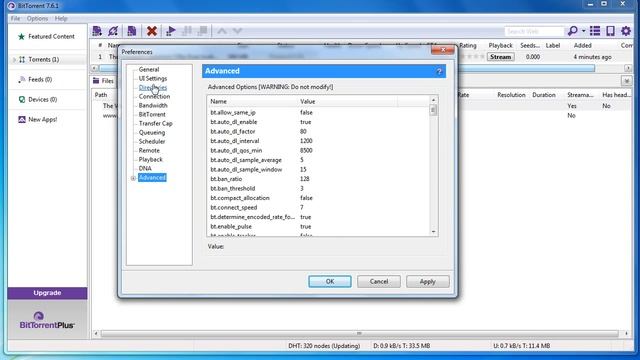Click the remote device toolbar icon

pyautogui.click(x=611, y=31)
